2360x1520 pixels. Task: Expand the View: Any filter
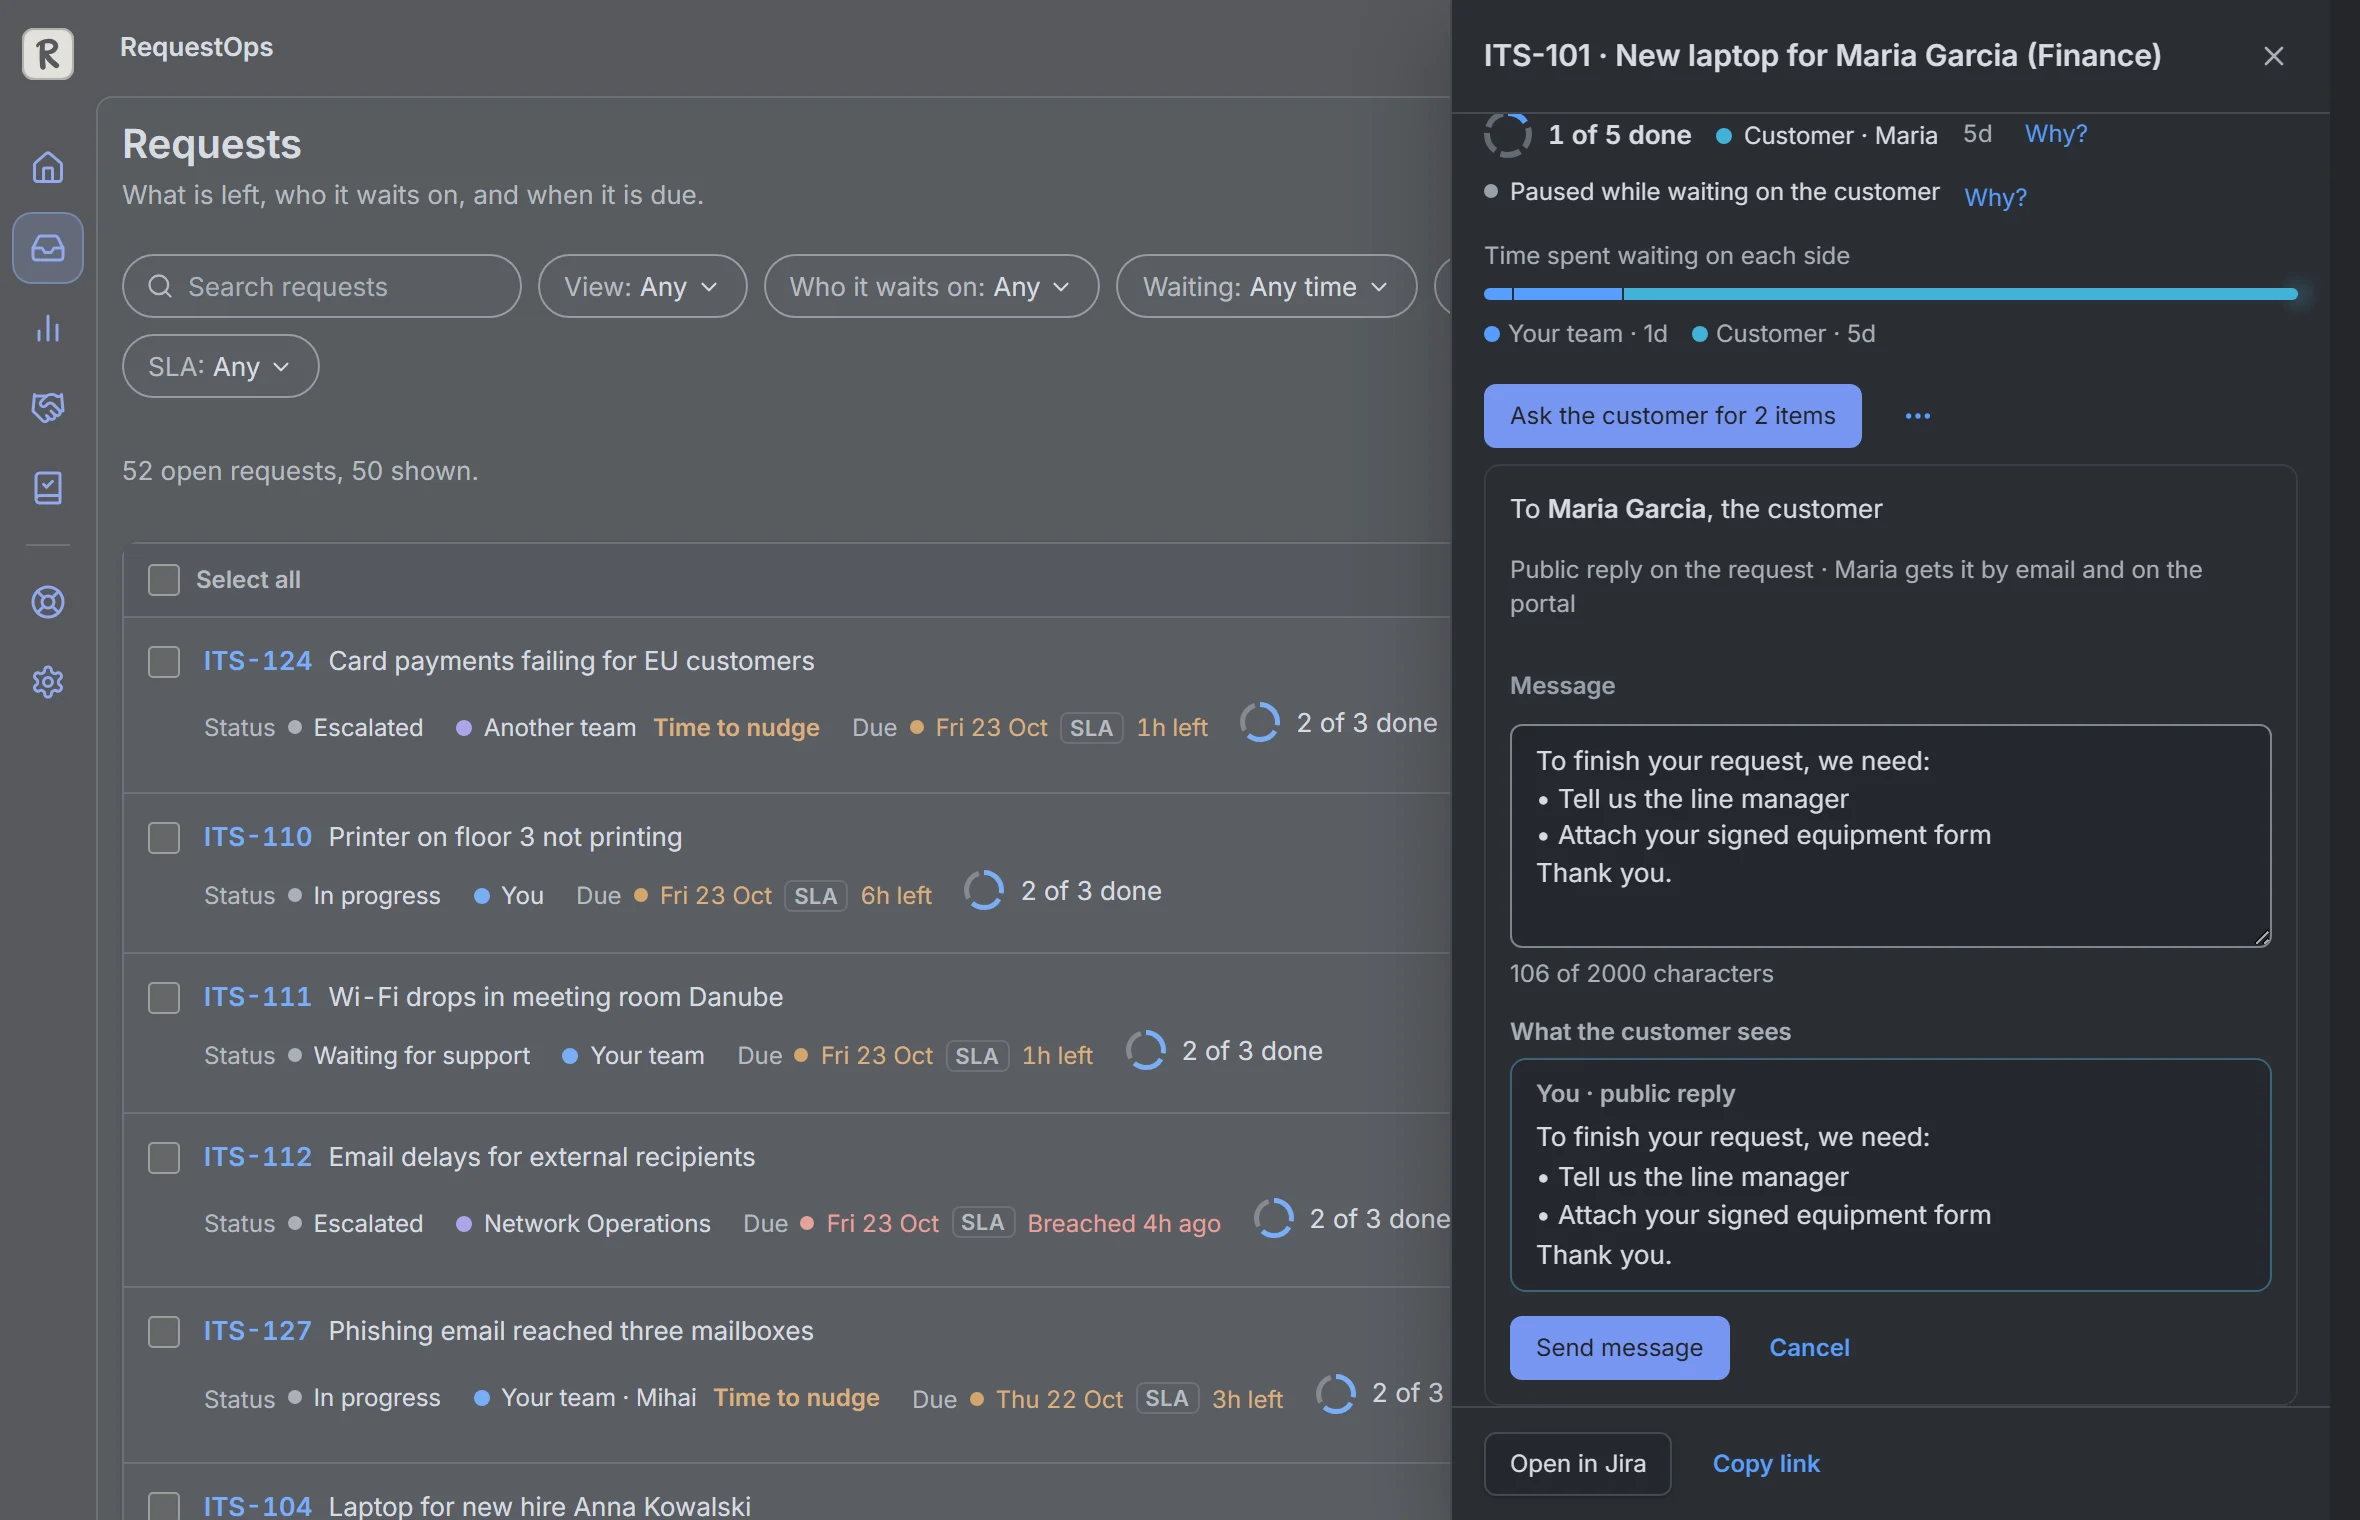pos(642,286)
